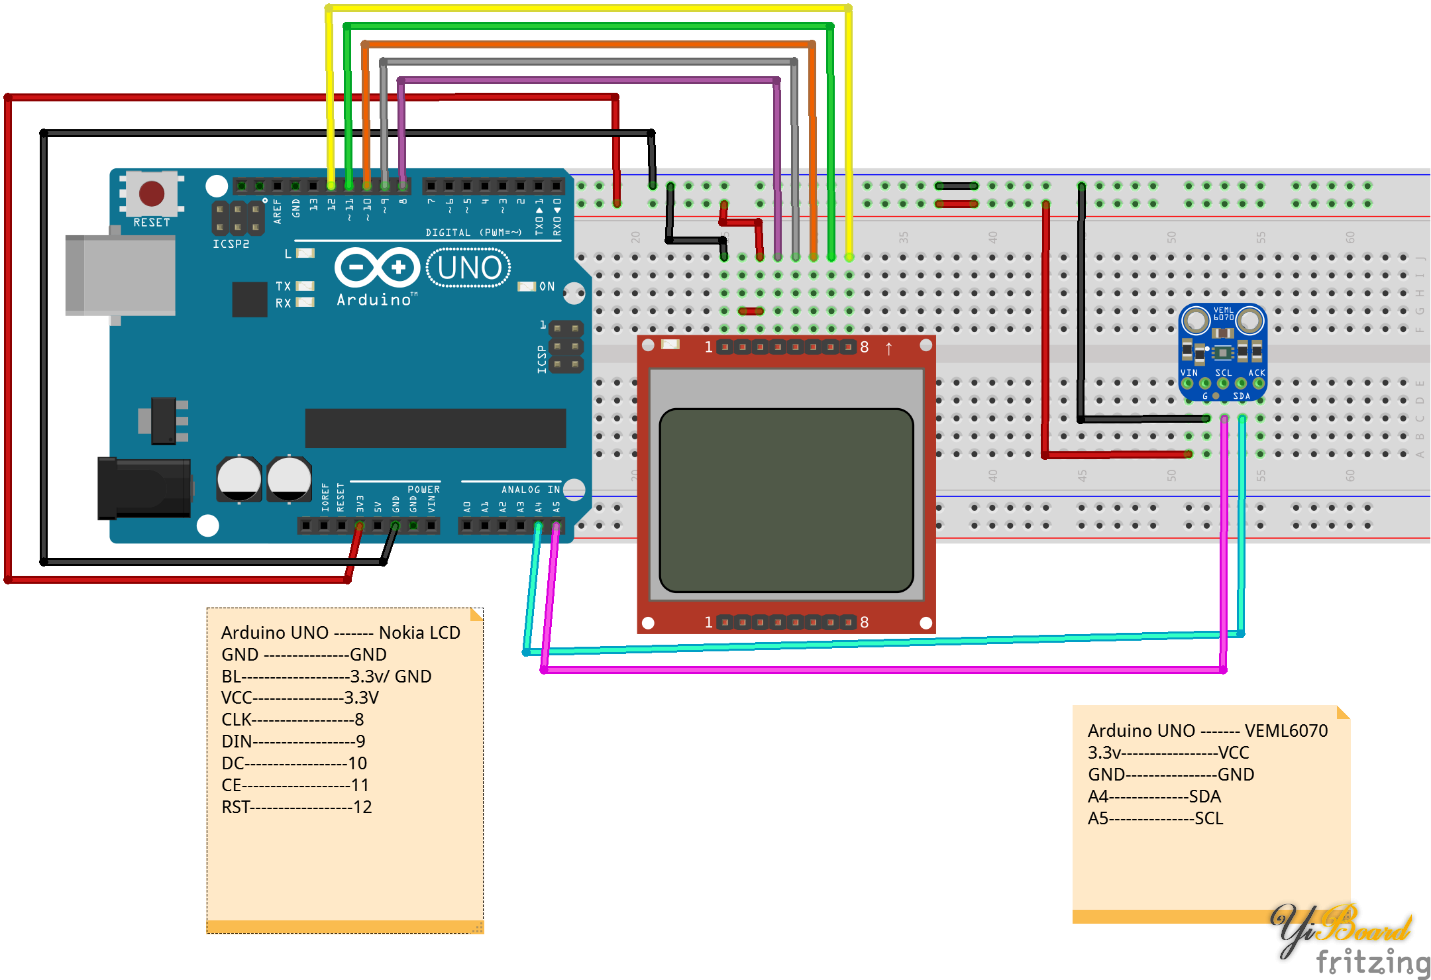1431x980 pixels.
Task: Click the purple wire from pin 8
Action: tap(588, 79)
